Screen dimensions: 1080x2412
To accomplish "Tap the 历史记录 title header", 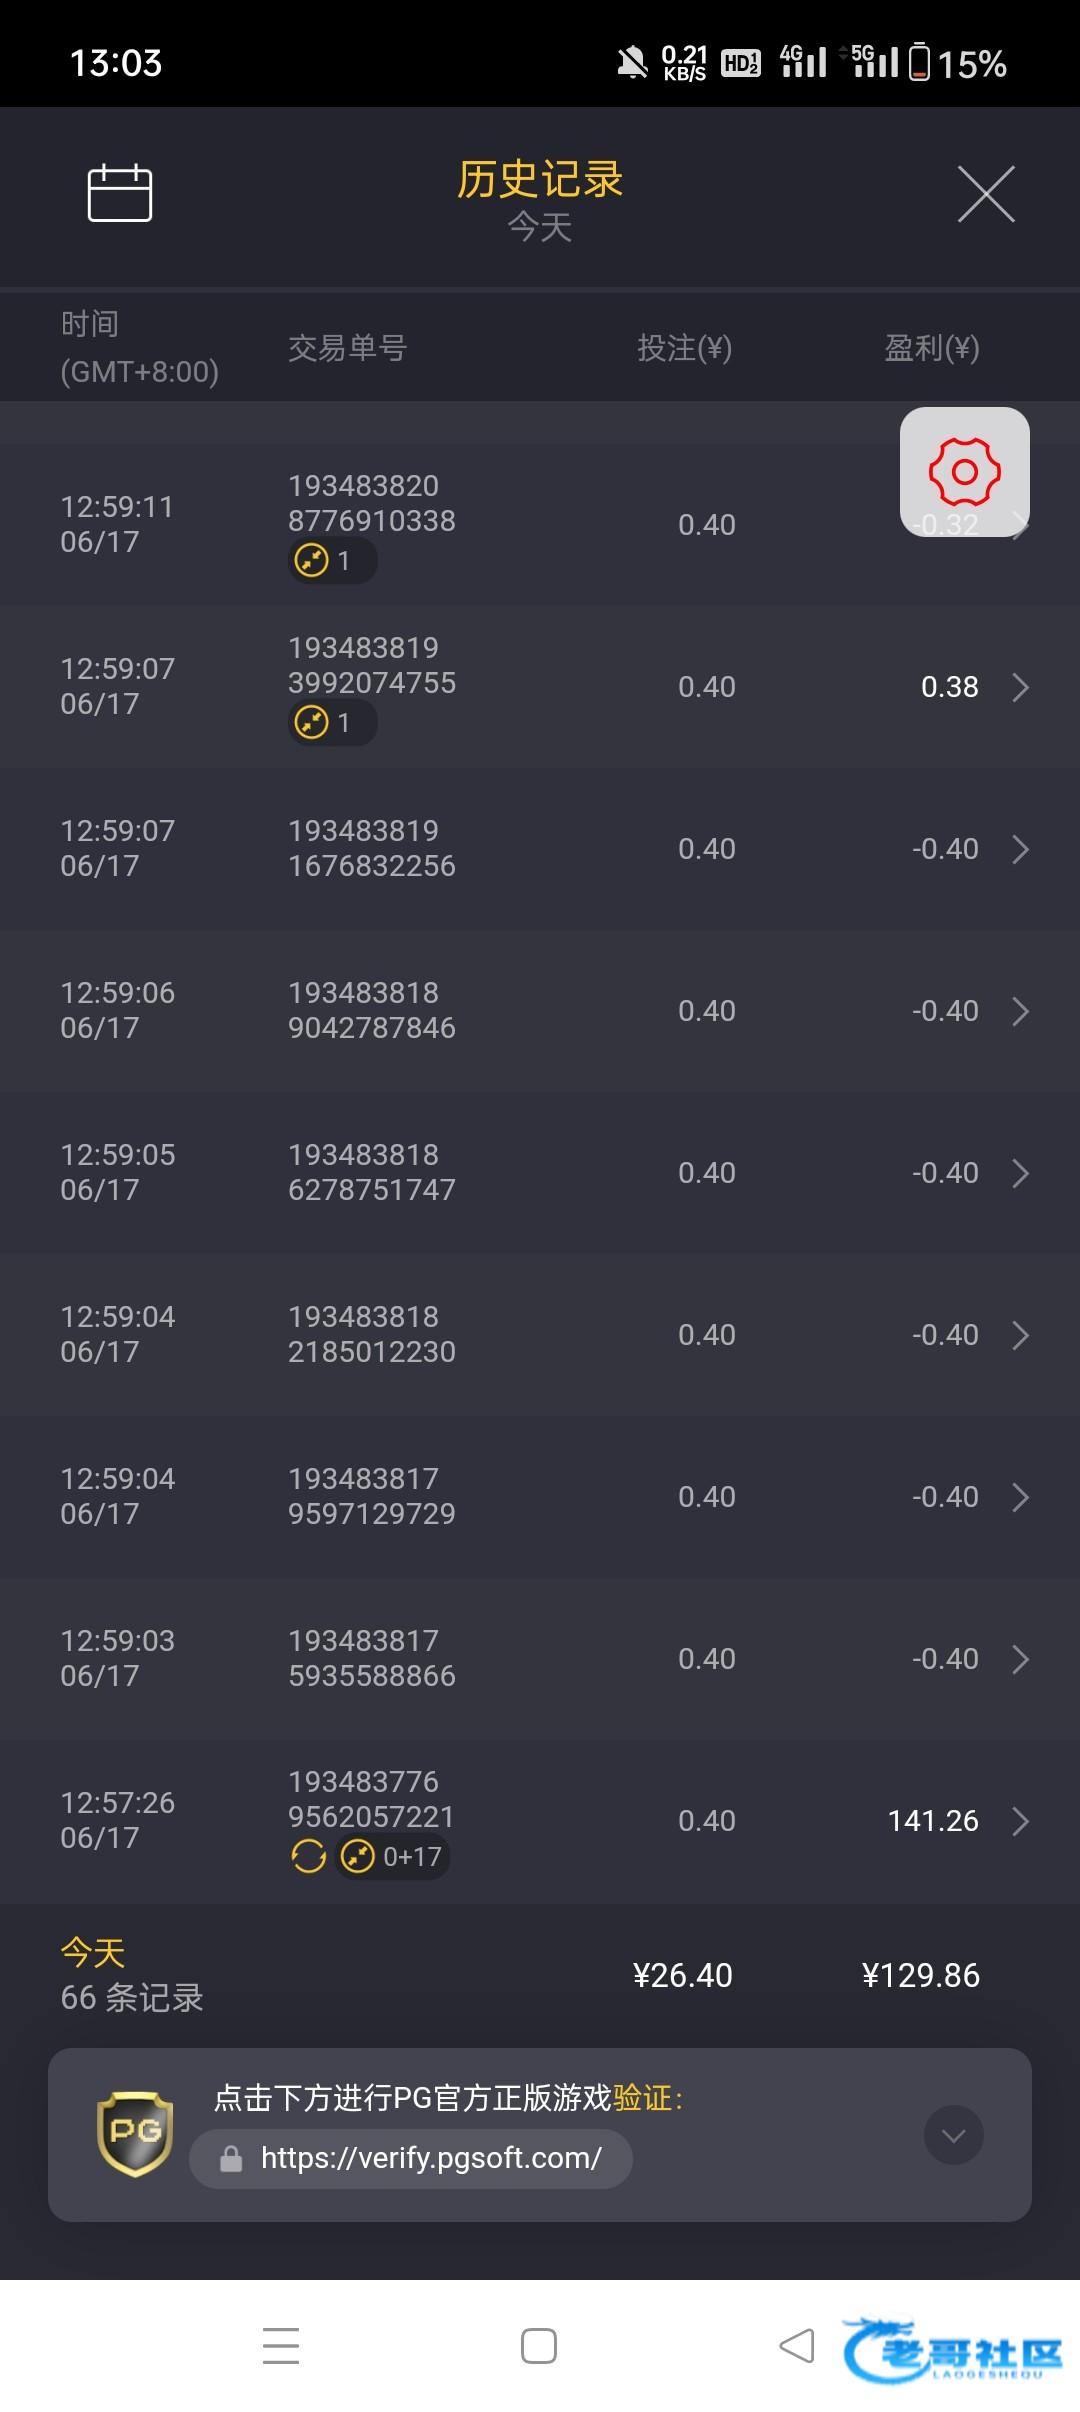I will tap(540, 180).
